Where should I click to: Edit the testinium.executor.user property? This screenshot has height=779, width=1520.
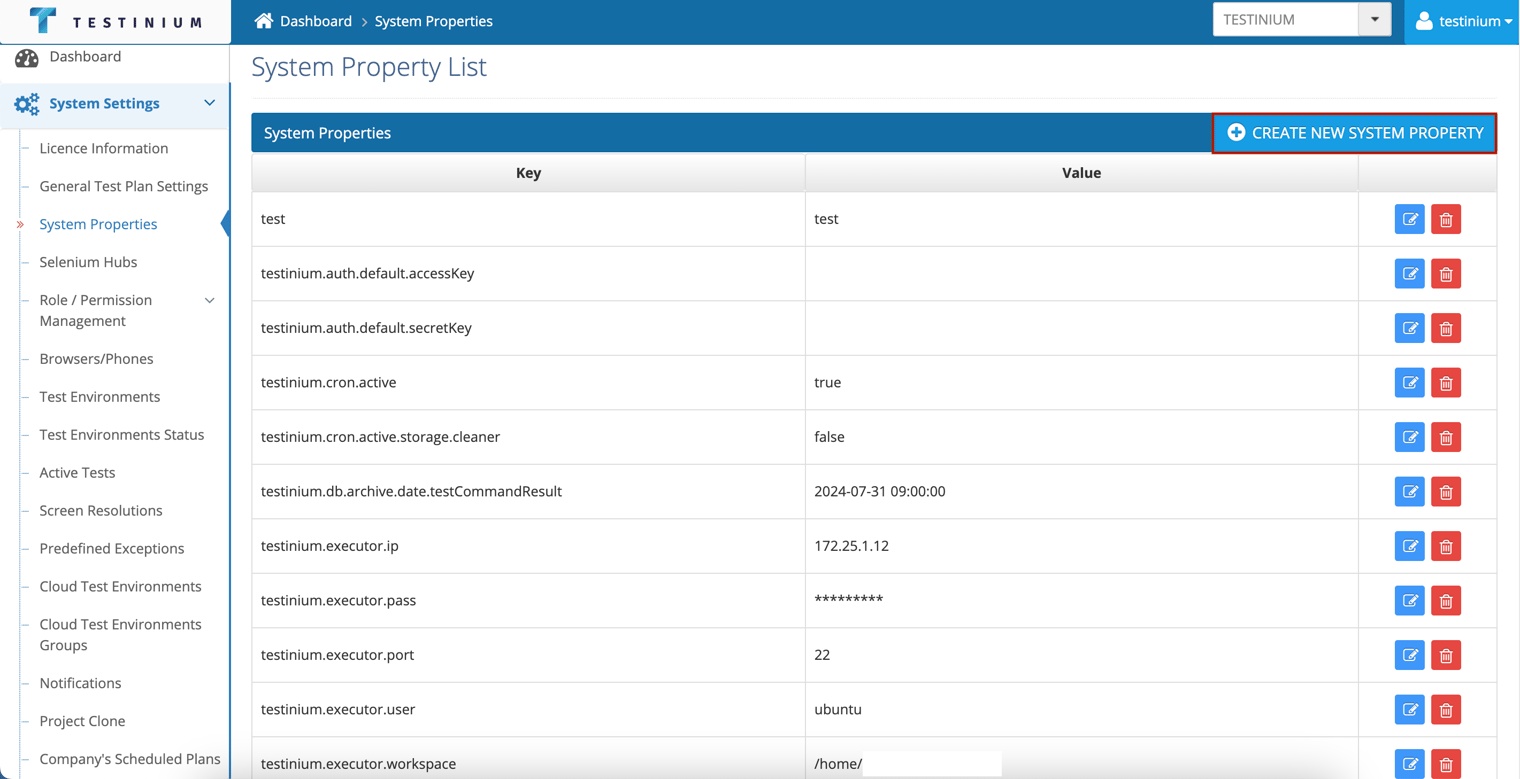(1410, 710)
